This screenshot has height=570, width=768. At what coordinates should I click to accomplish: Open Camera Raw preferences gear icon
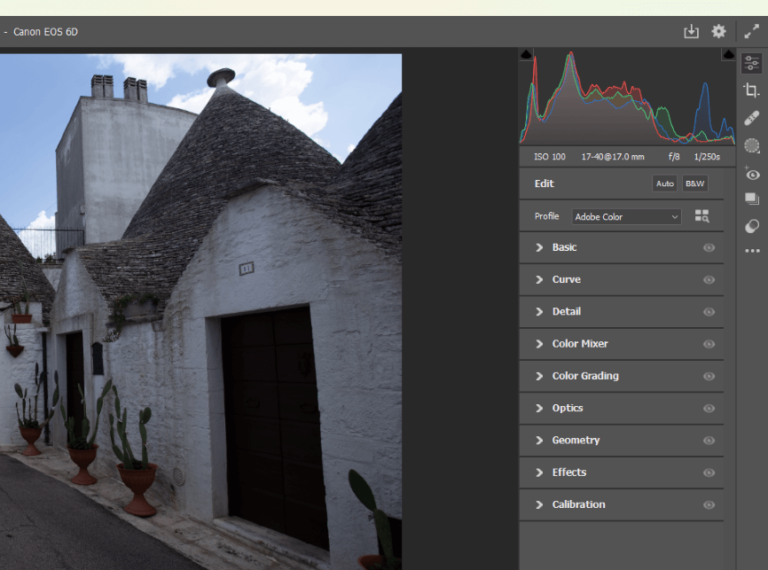click(x=719, y=32)
